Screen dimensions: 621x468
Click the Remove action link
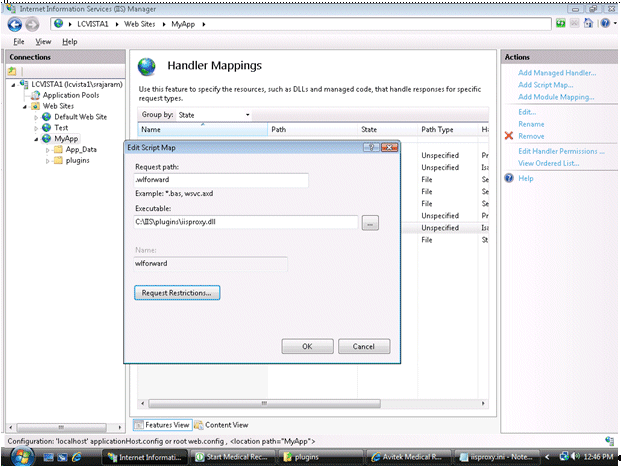click(x=531, y=136)
